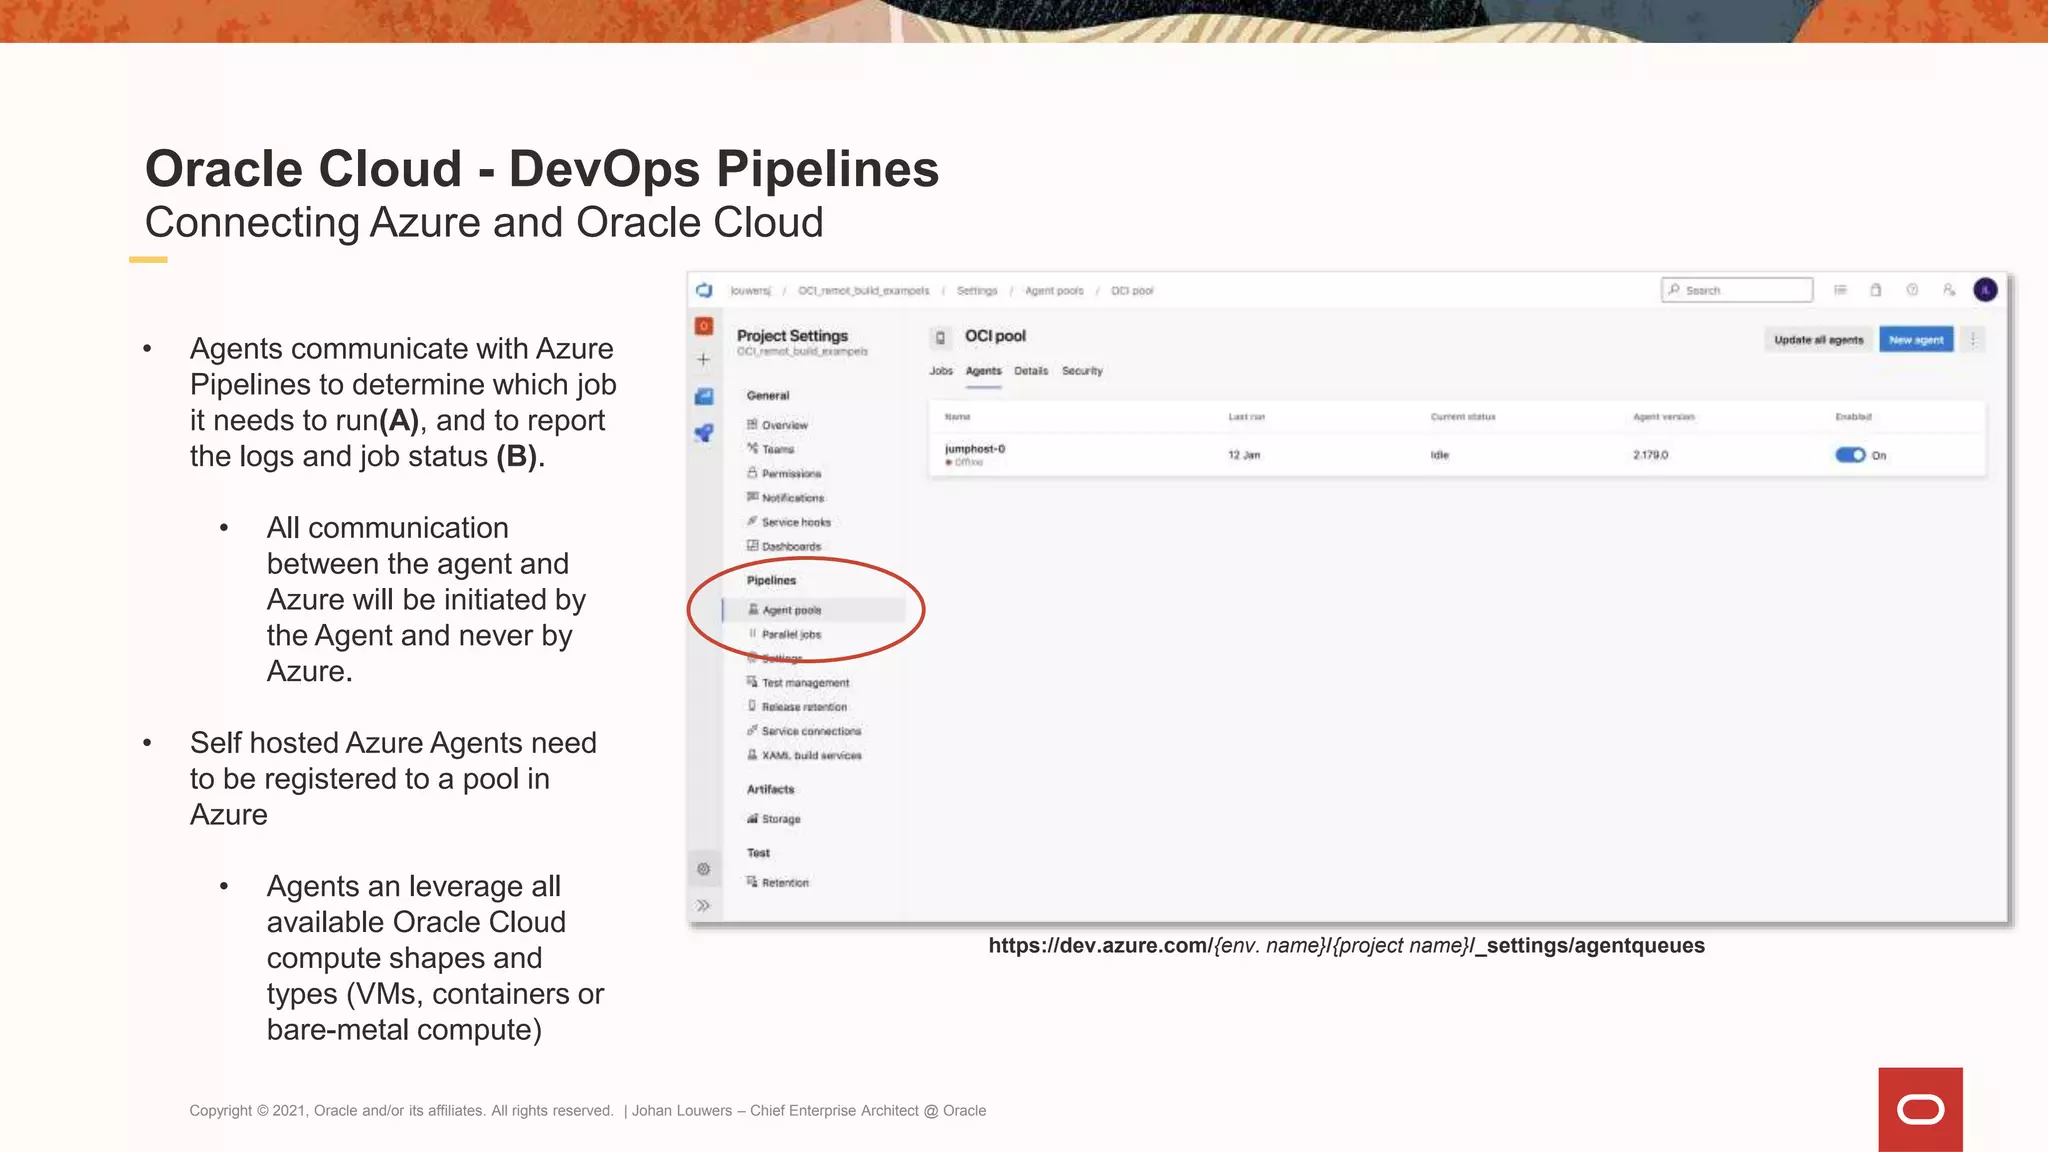Image resolution: width=2048 pixels, height=1152 pixels.
Task: Click the Azure DevOps logo icon
Action: click(x=704, y=290)
